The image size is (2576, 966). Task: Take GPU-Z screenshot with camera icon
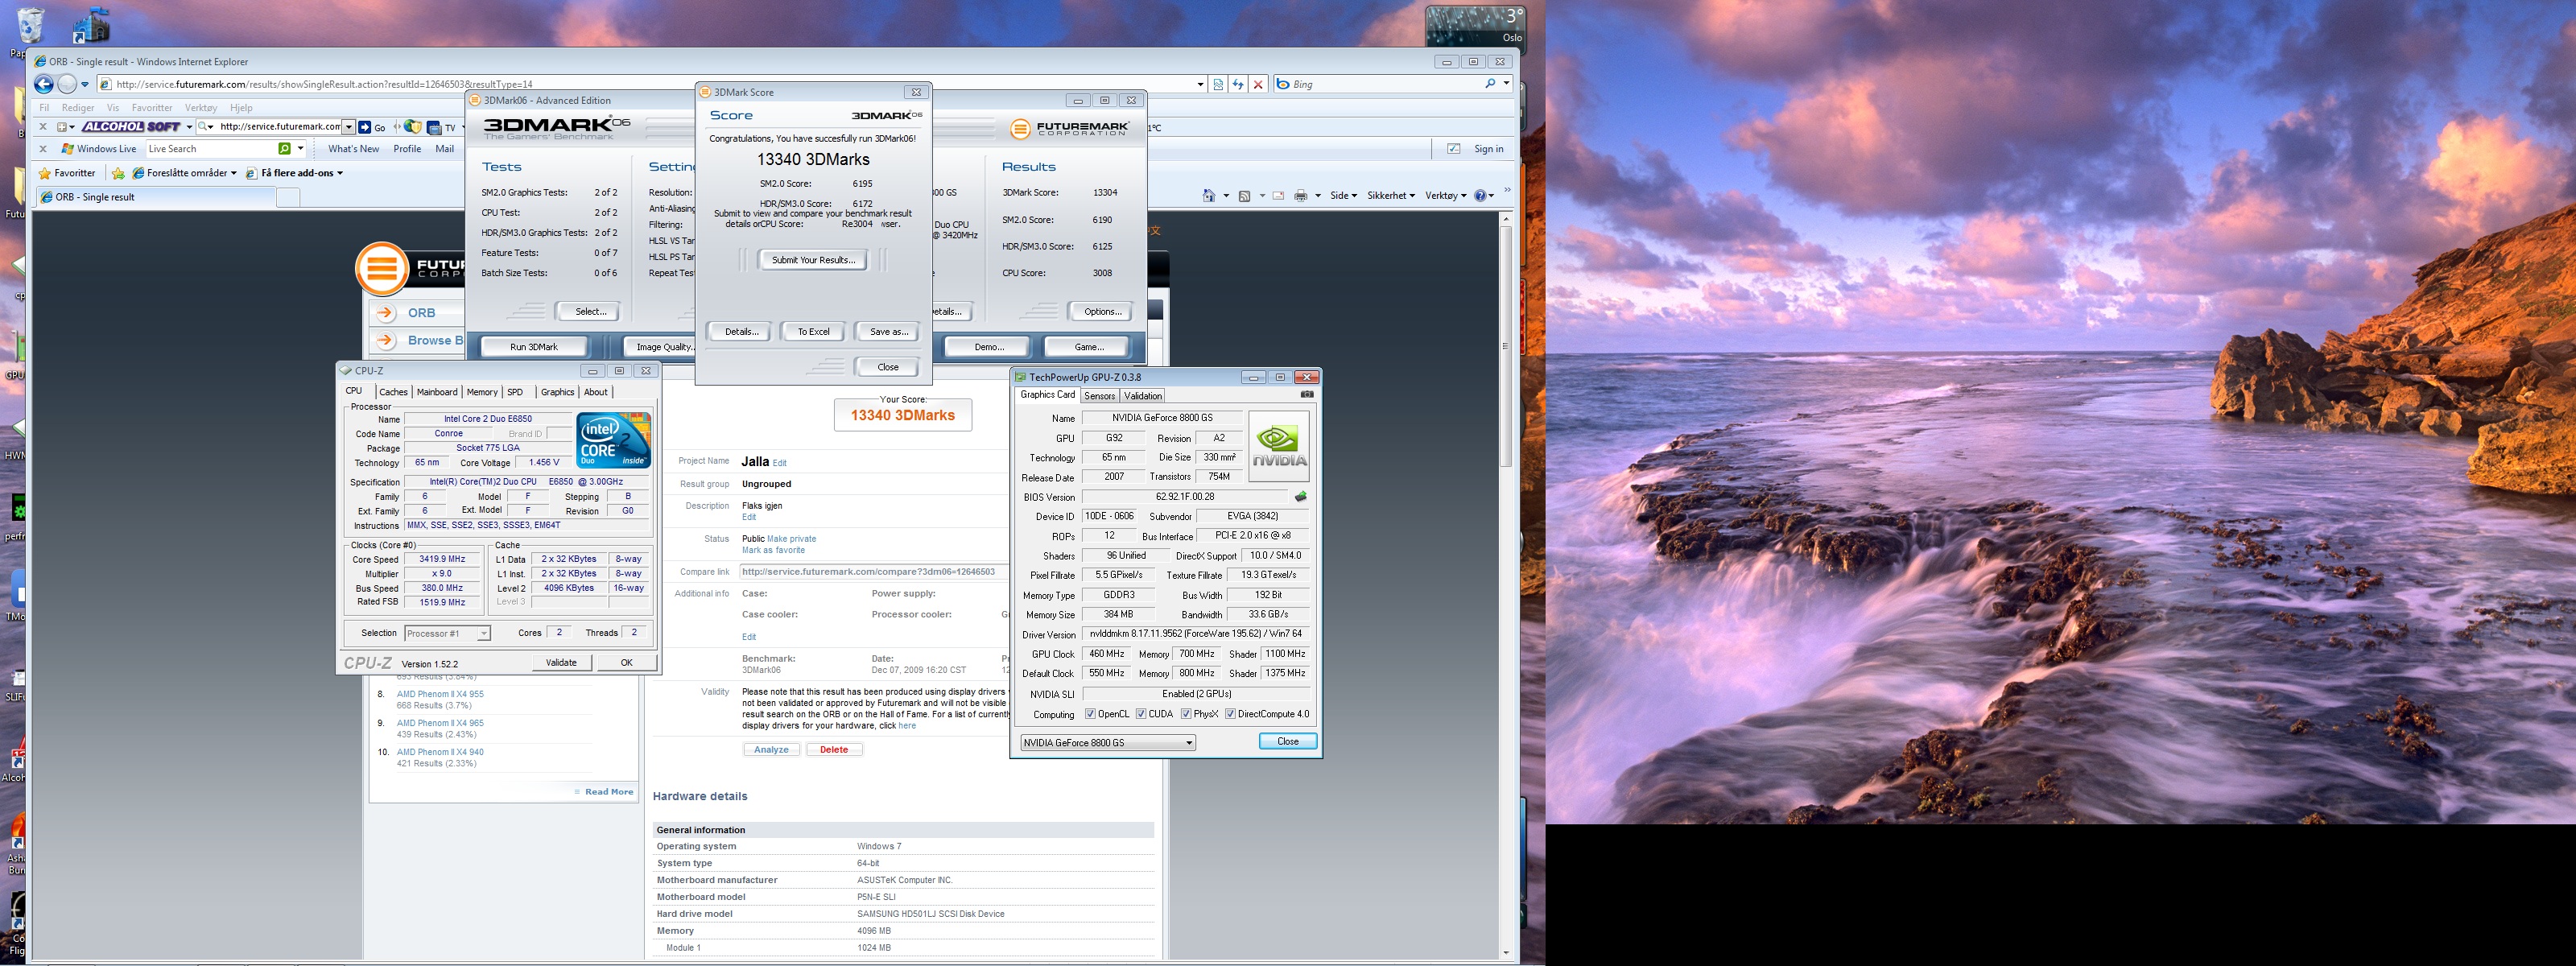[1306, 395]
